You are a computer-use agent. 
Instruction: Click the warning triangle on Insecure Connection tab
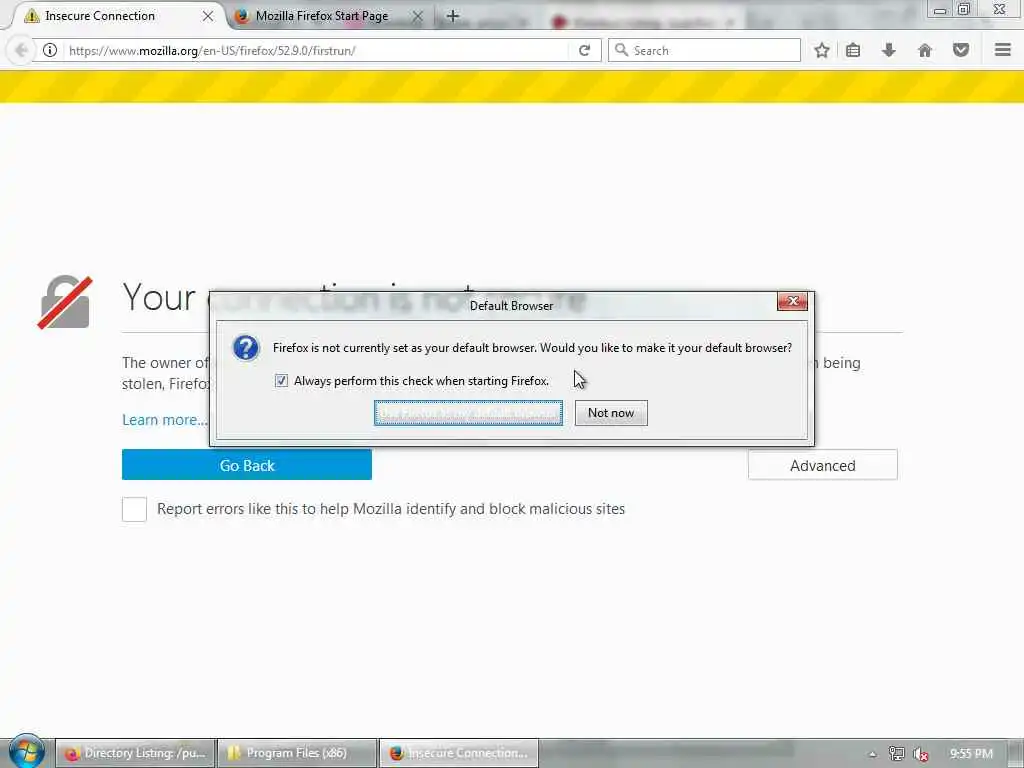[31, 16]
